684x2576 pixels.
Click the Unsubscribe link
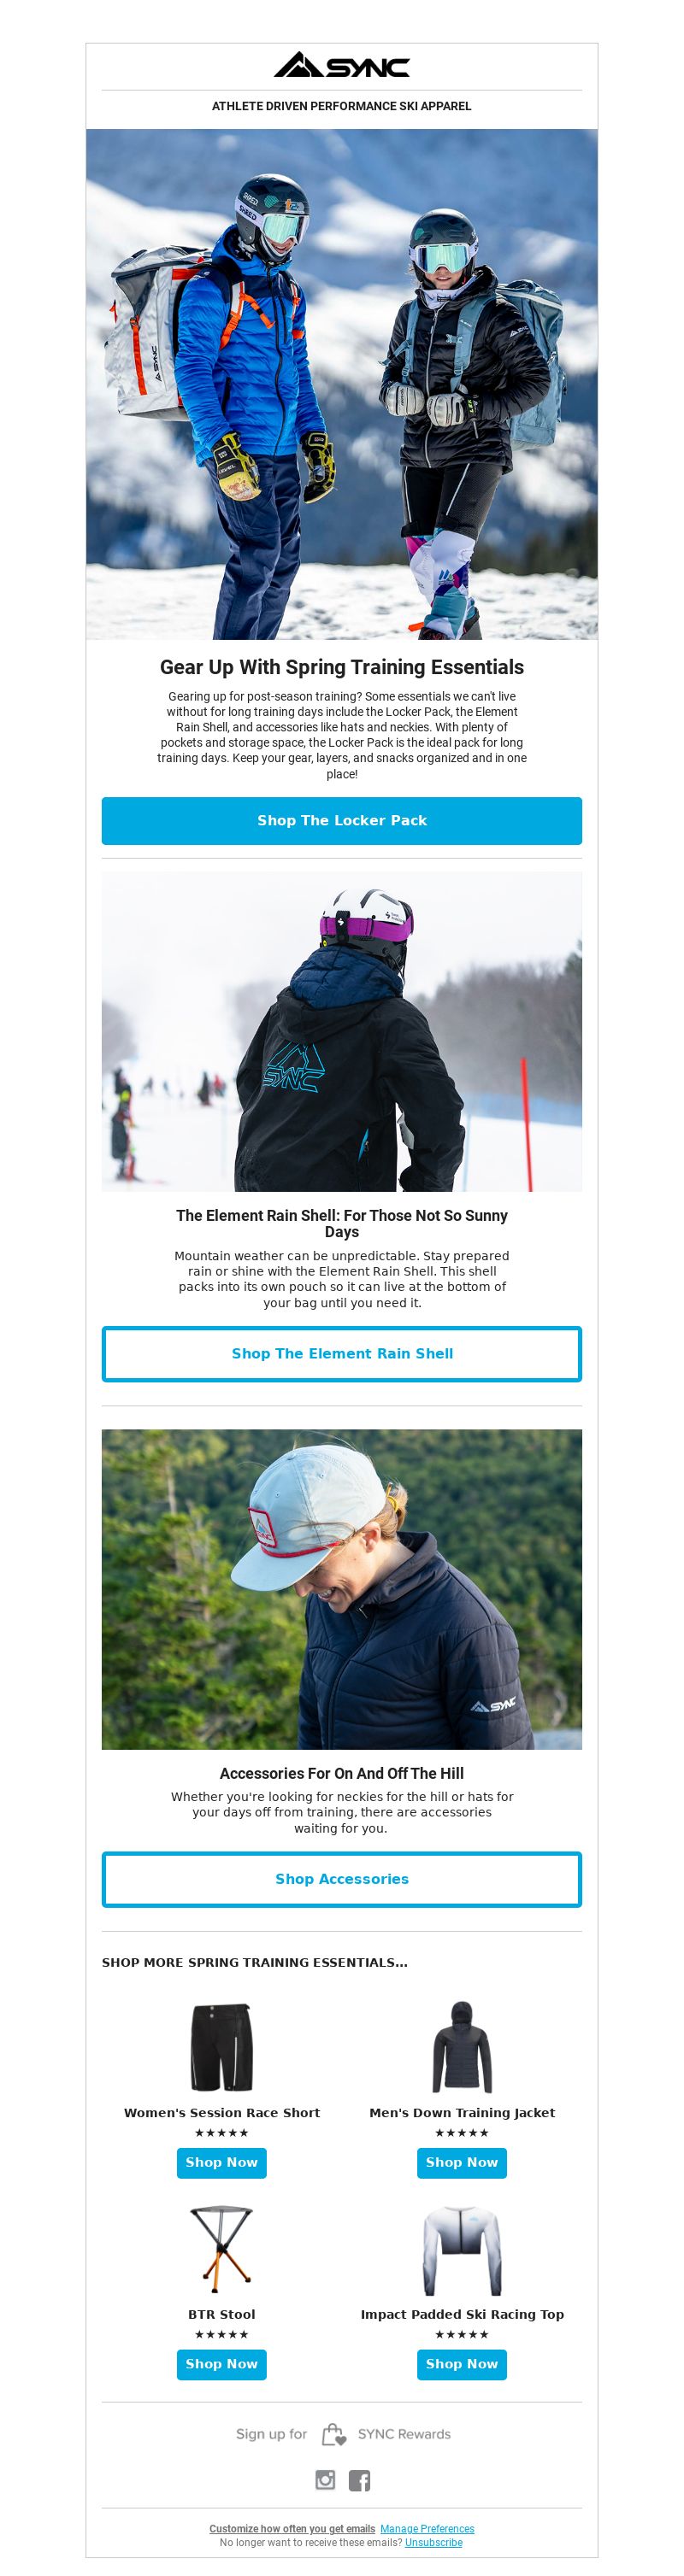(x=434, y=2542)
